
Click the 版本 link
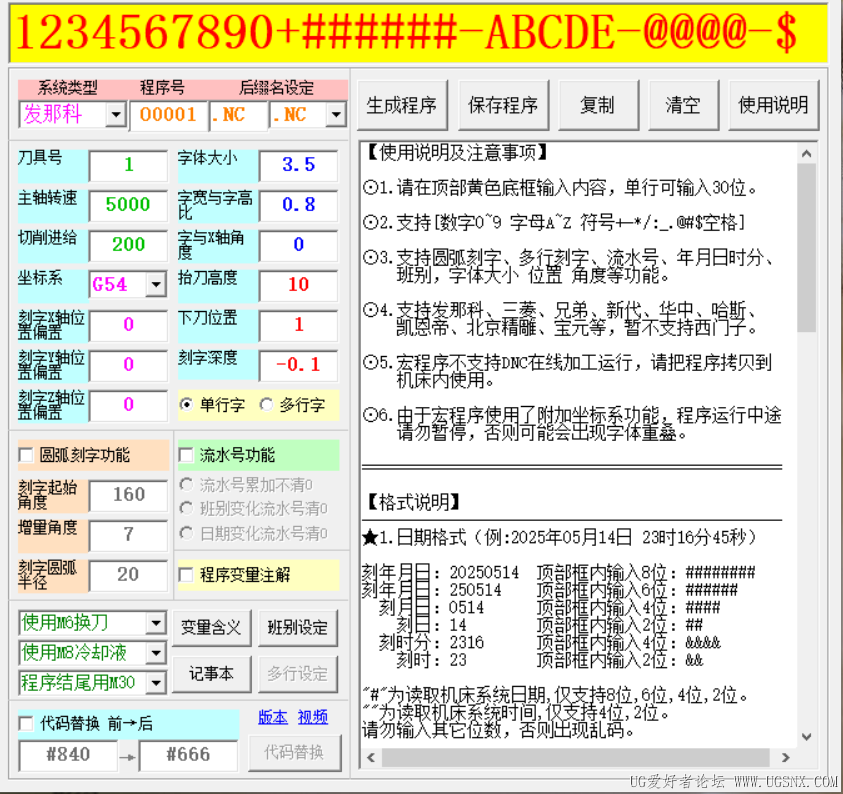273,717
